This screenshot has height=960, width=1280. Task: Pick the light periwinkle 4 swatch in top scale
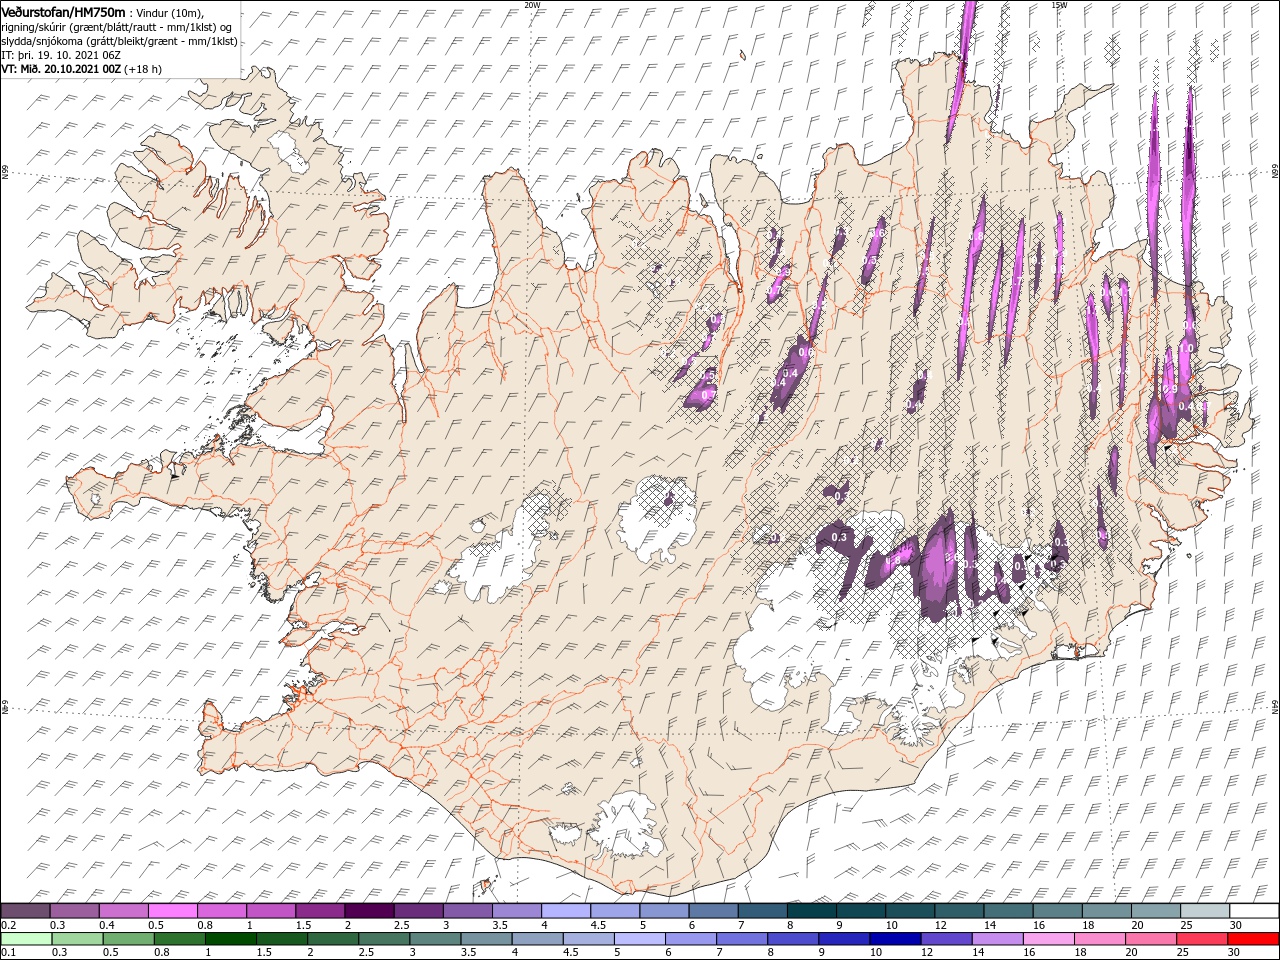pos(566,911)
